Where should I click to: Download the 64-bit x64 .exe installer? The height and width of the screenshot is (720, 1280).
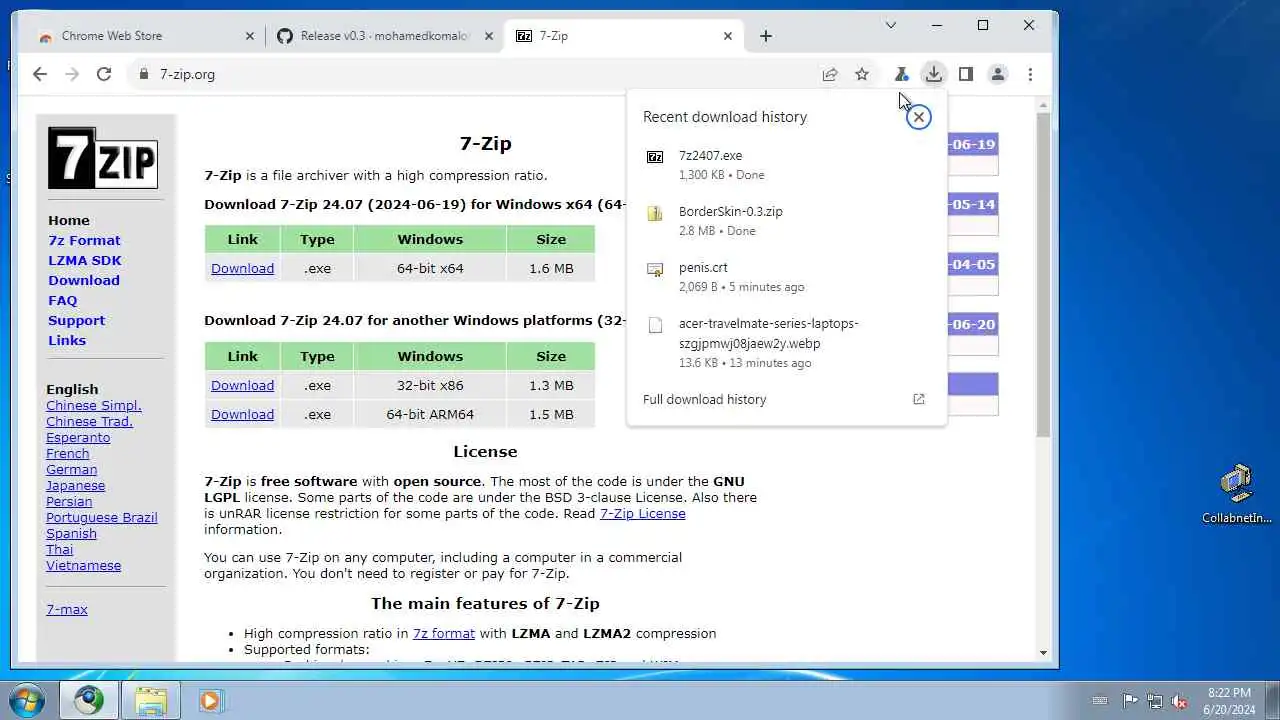click(242, 268)
